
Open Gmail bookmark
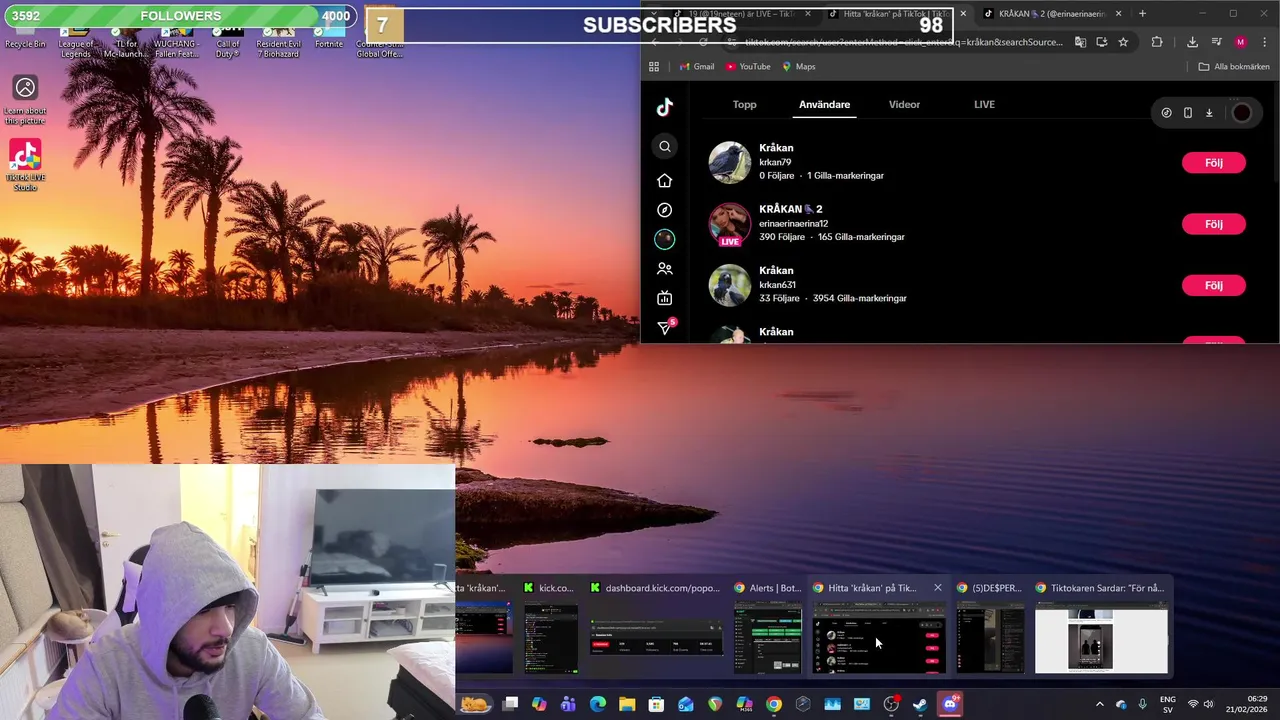tap(697, 67)
